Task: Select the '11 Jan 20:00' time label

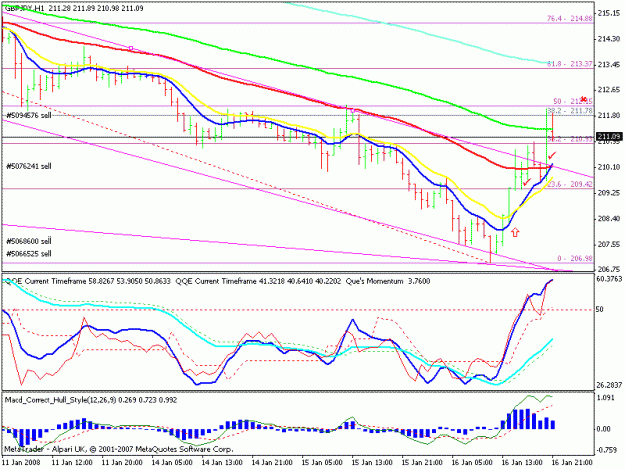Action: (x=122, y=462)
